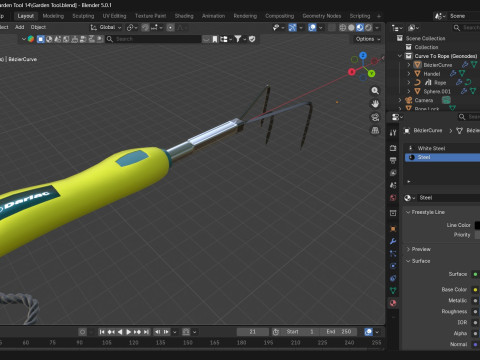
Task: Add a new workspace tab with plus
Action: pos(379,16)
